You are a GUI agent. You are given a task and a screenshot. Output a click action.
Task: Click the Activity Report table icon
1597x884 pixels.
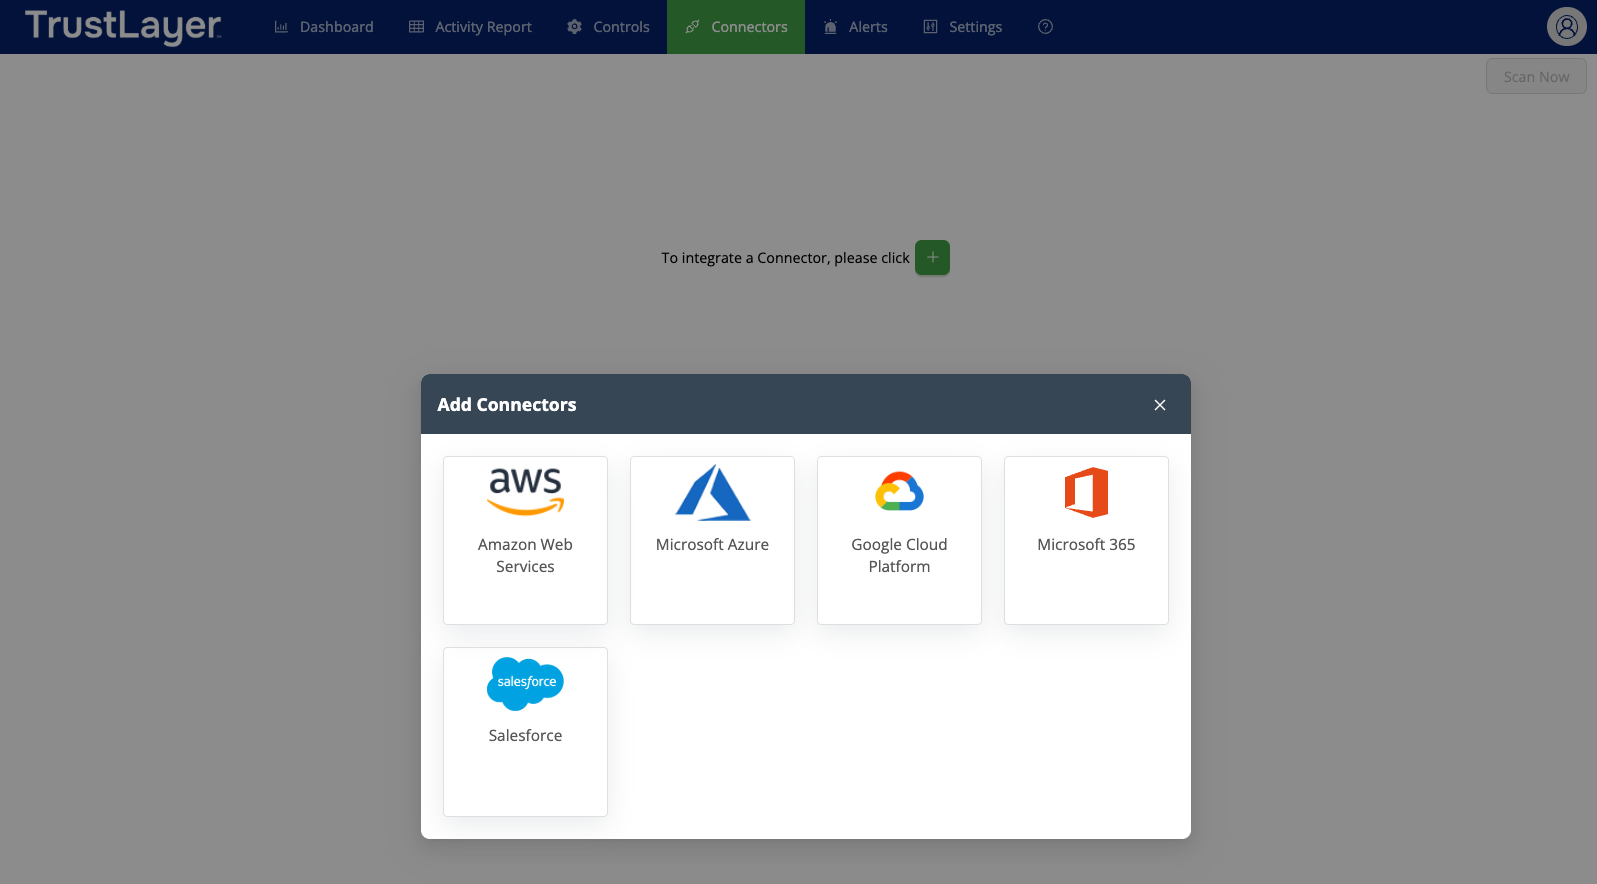coord(416,27)
